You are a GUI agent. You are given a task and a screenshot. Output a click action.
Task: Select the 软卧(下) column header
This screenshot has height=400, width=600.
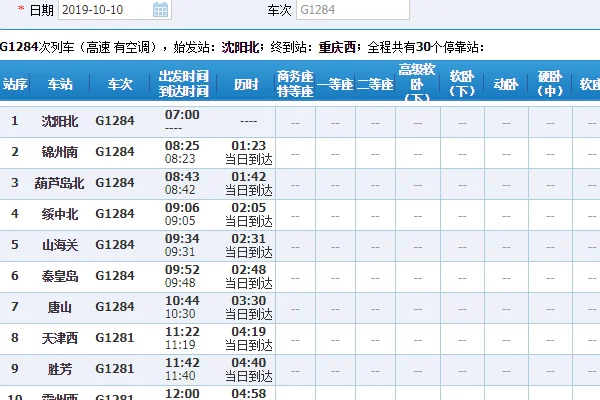tap(462, 84)
